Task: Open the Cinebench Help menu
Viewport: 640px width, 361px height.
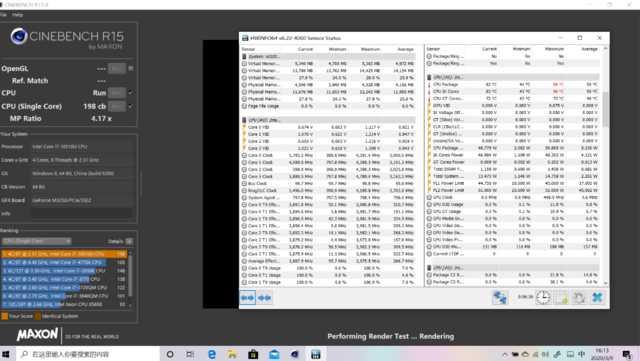Action: click(17, 15)
